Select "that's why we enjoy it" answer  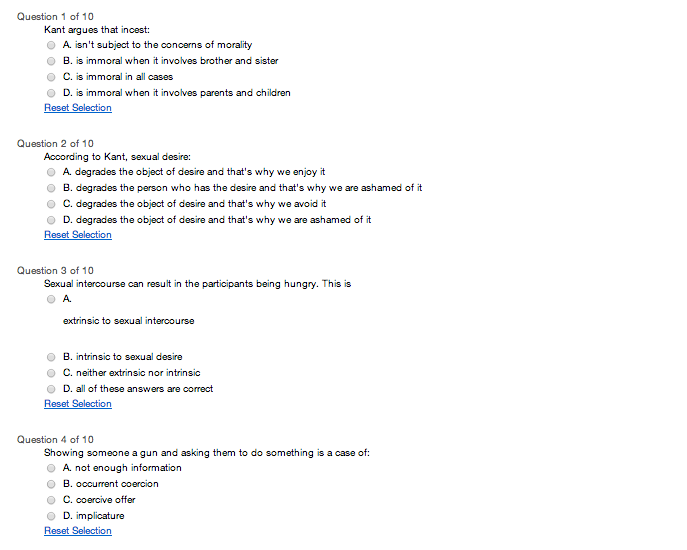51,172
